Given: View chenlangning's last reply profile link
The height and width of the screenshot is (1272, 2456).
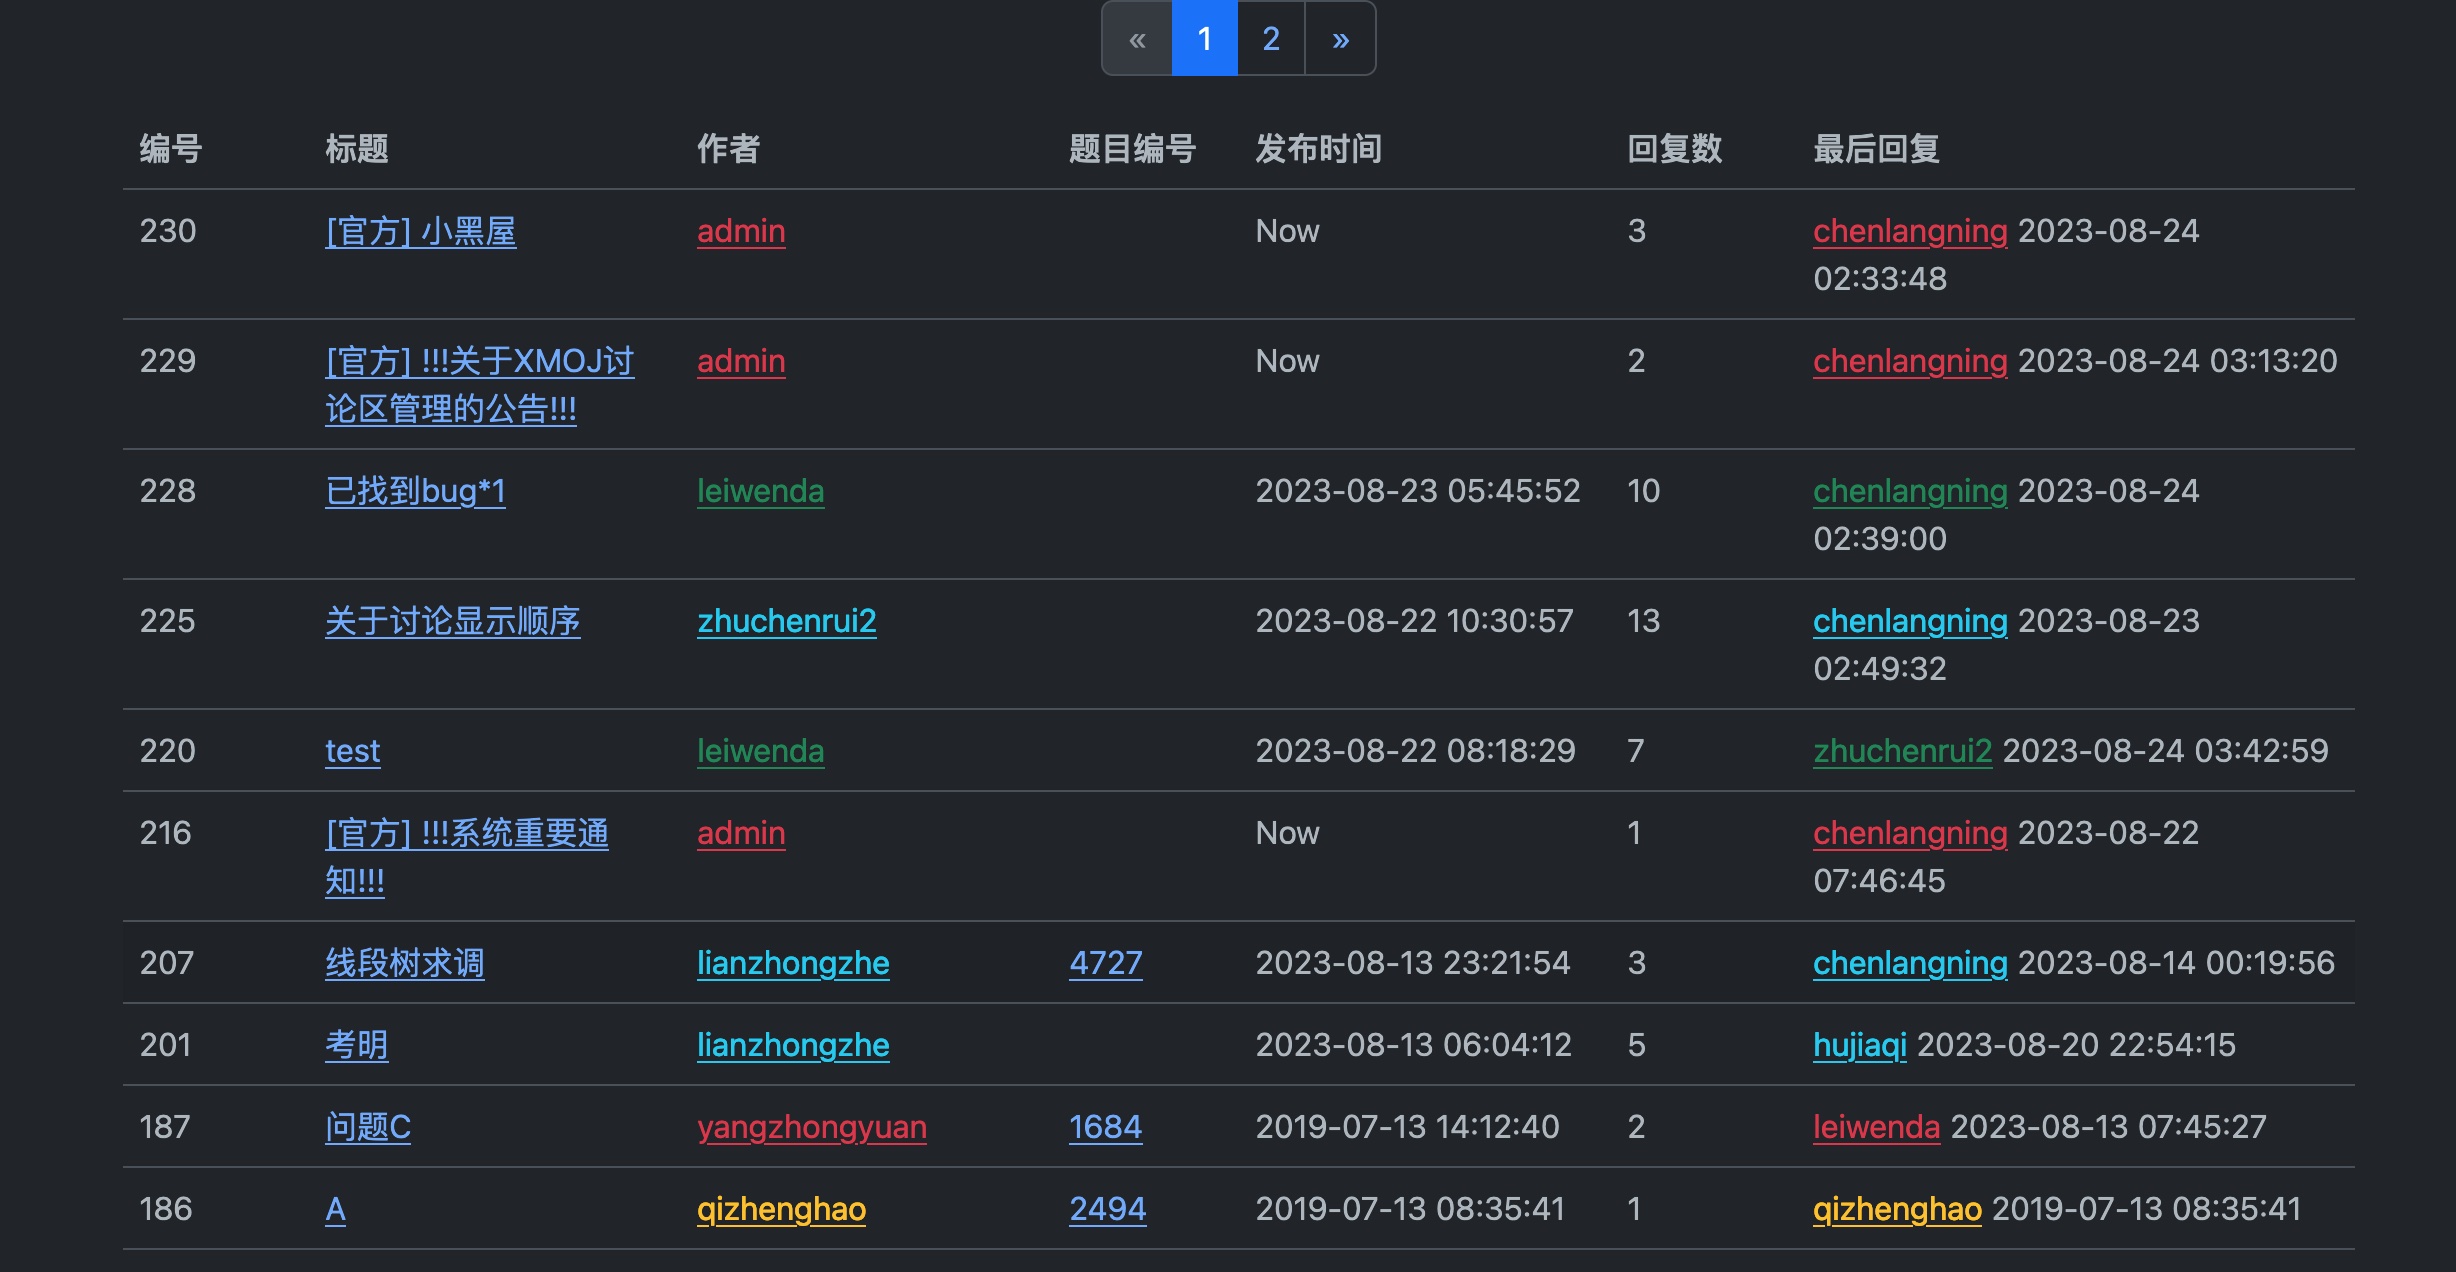Looking at the screenshot, I should [x=1910, y=231].
